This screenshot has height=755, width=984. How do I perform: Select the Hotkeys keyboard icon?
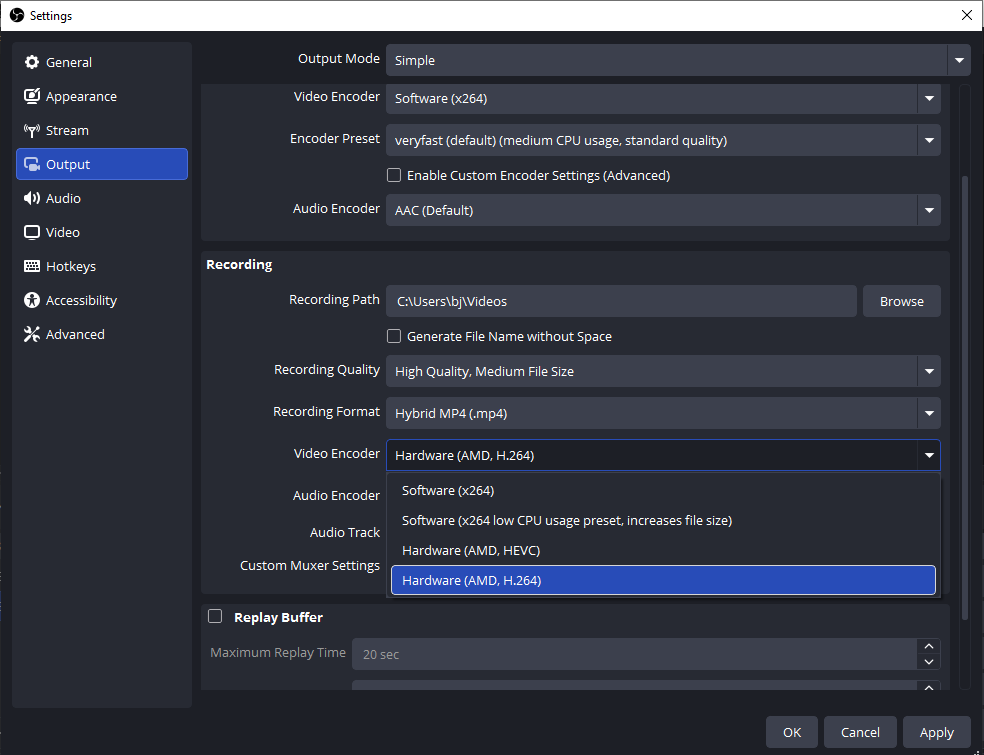coord(31,266)
